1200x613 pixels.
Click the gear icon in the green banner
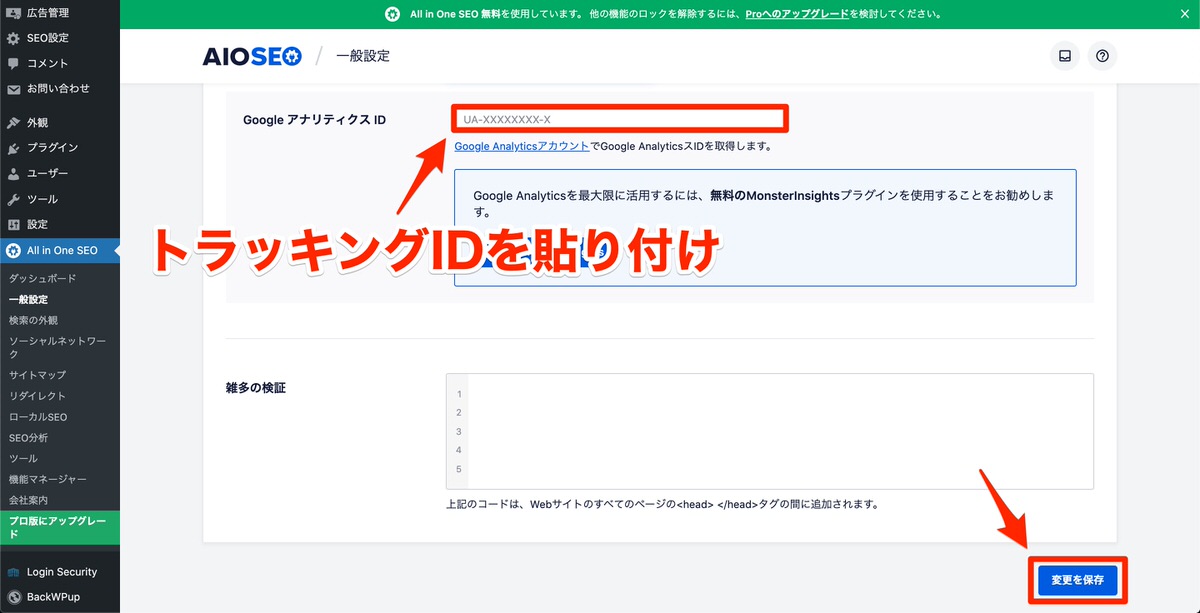click(x=393, y=15)
